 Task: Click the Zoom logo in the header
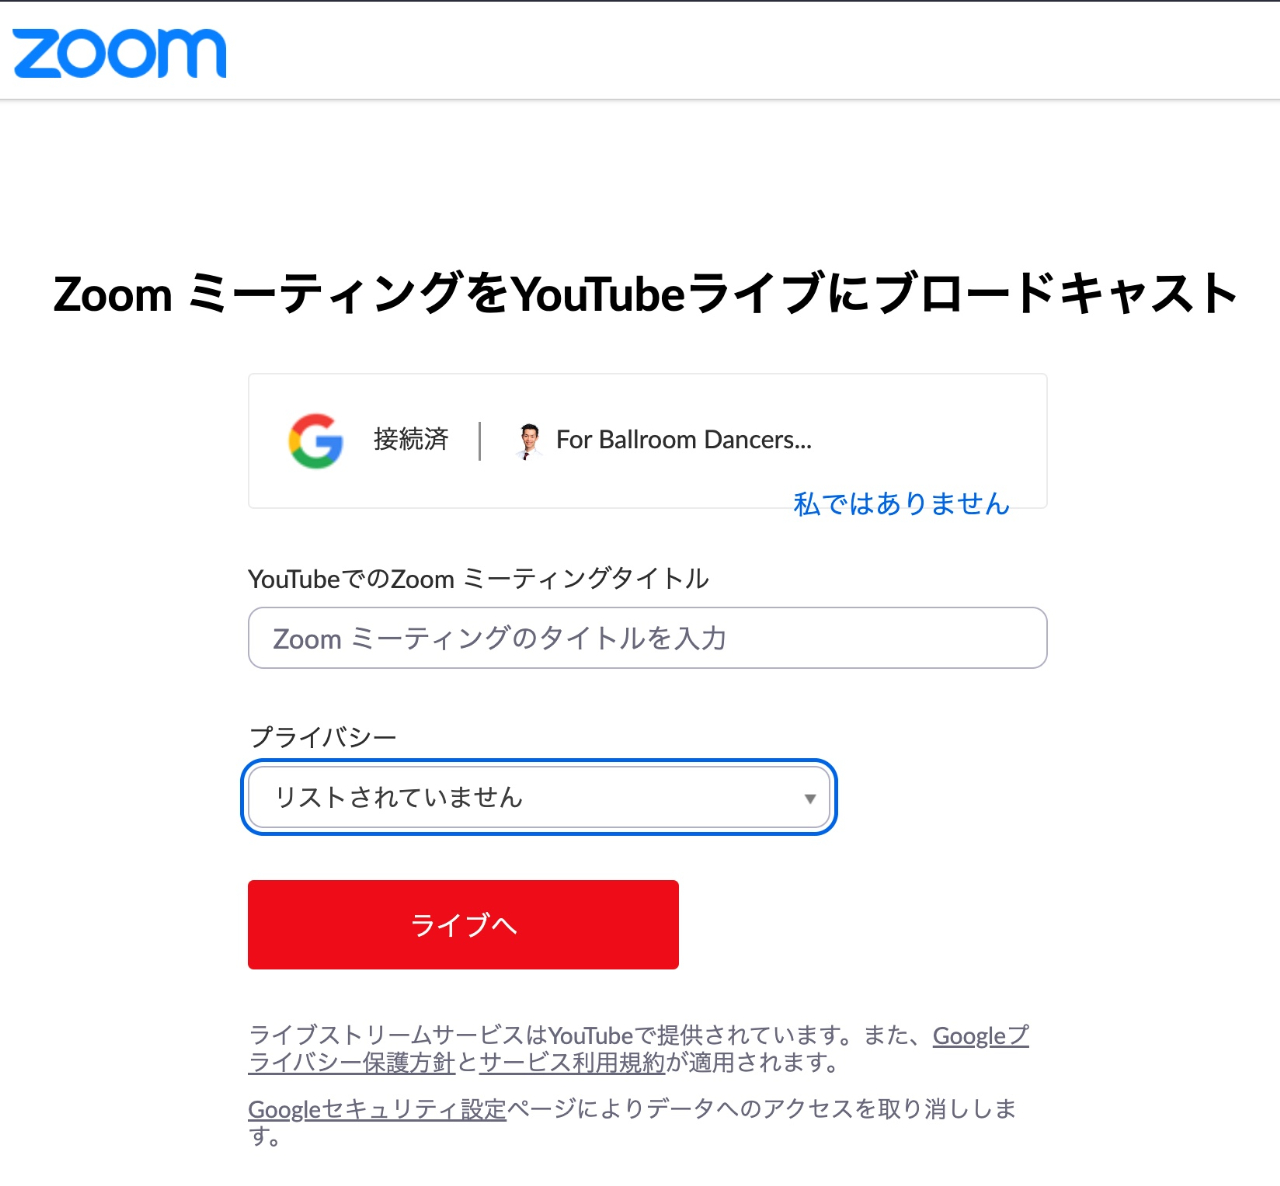pos(119,53)
